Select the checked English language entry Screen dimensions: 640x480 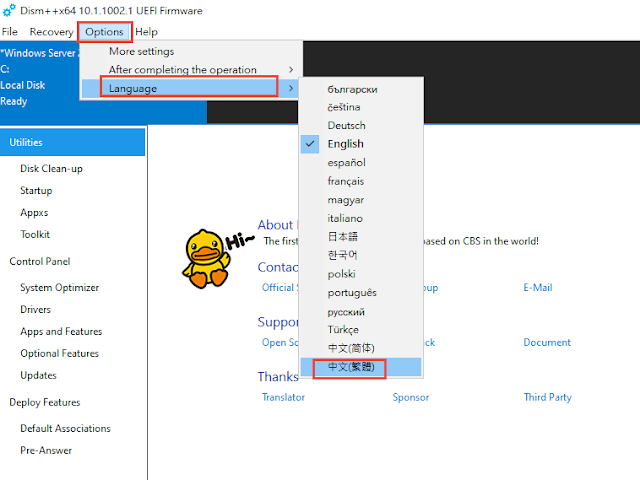[361, 144]
